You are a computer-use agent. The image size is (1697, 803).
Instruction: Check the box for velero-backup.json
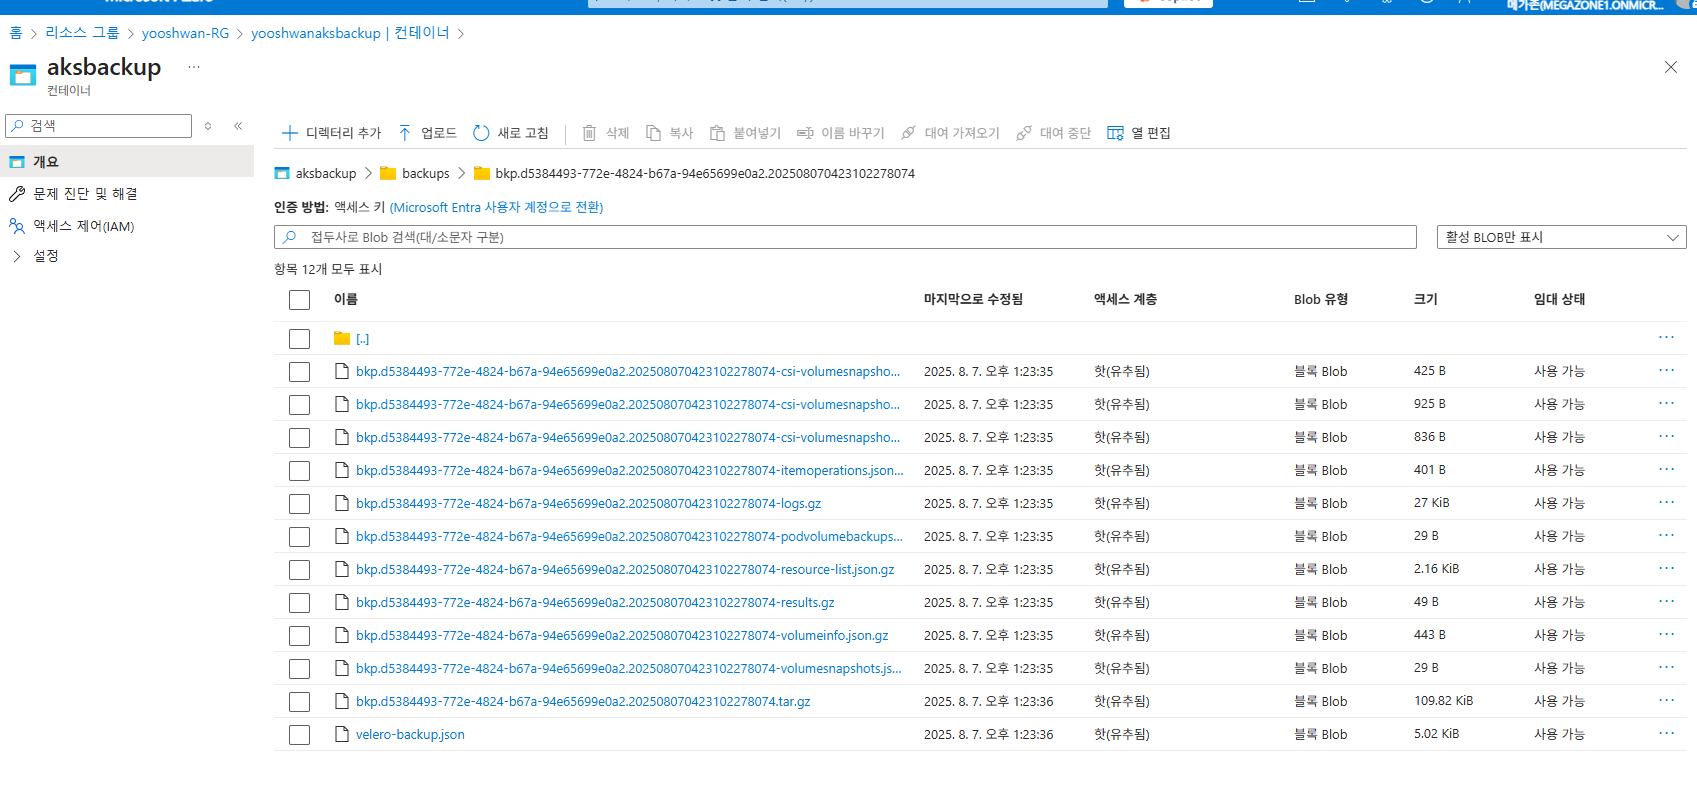click(299, 735)
